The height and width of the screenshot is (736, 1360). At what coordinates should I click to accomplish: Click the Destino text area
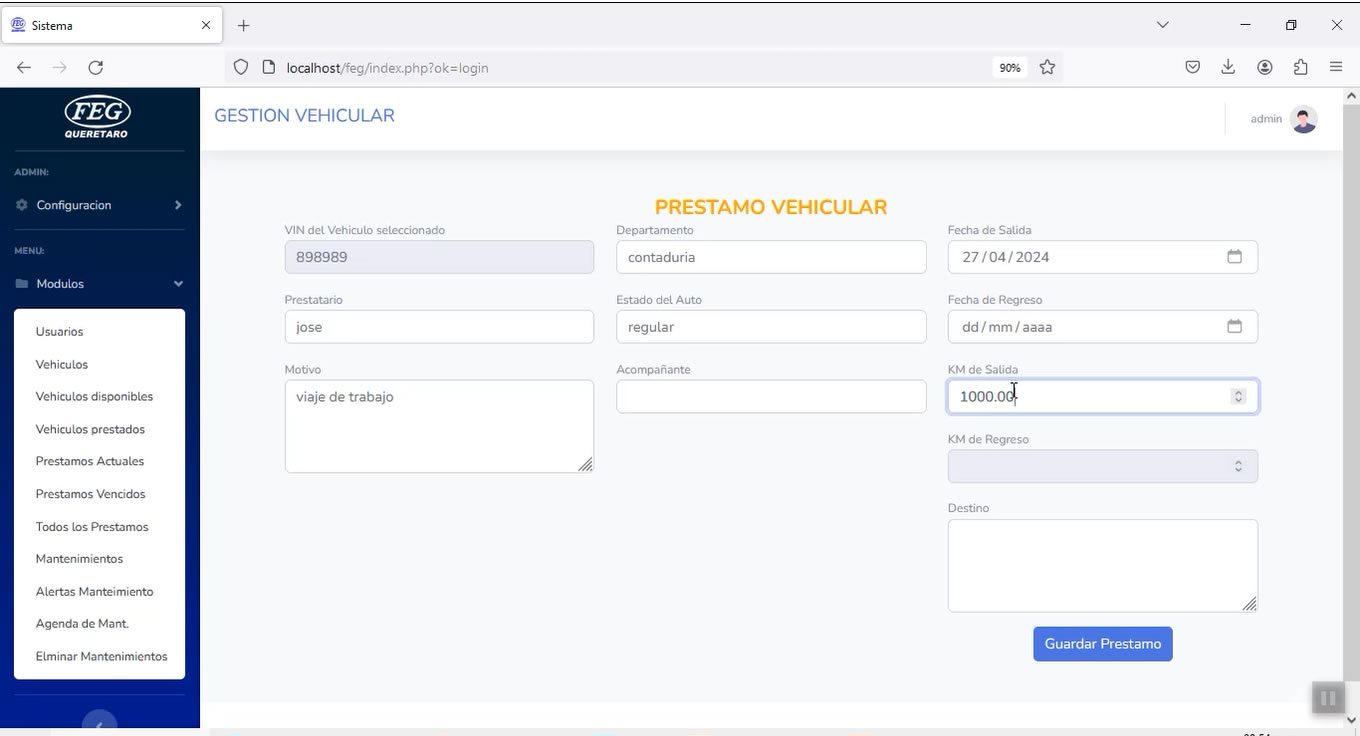pyautogui.click(x=1101, y=565)
